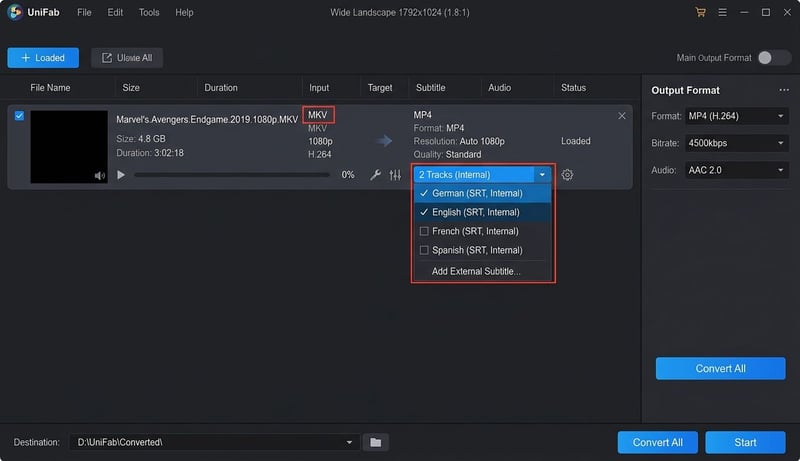The height and width of the screenshot is (461, 800).
Task: Expand the Destination path dropdown
Action: [x=349, y=442]
